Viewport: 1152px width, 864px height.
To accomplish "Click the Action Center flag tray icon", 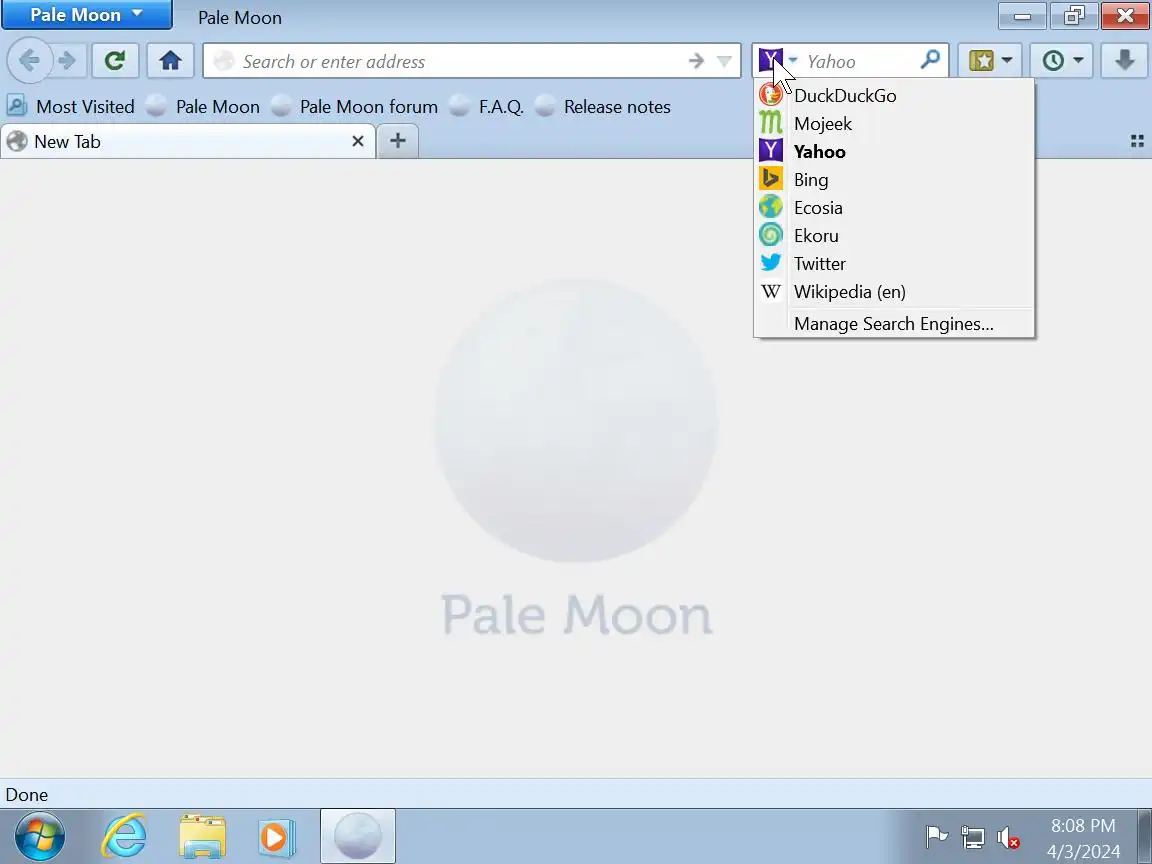I will (x=937, y=837).
